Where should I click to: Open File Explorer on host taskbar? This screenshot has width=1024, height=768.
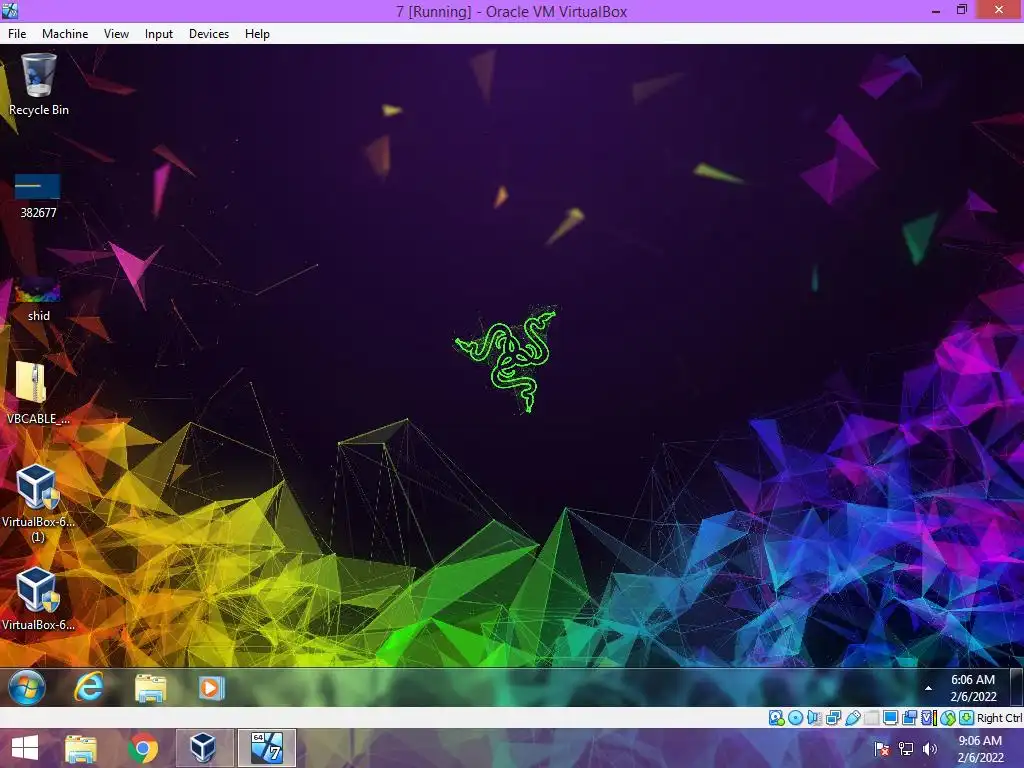(81, 748)
